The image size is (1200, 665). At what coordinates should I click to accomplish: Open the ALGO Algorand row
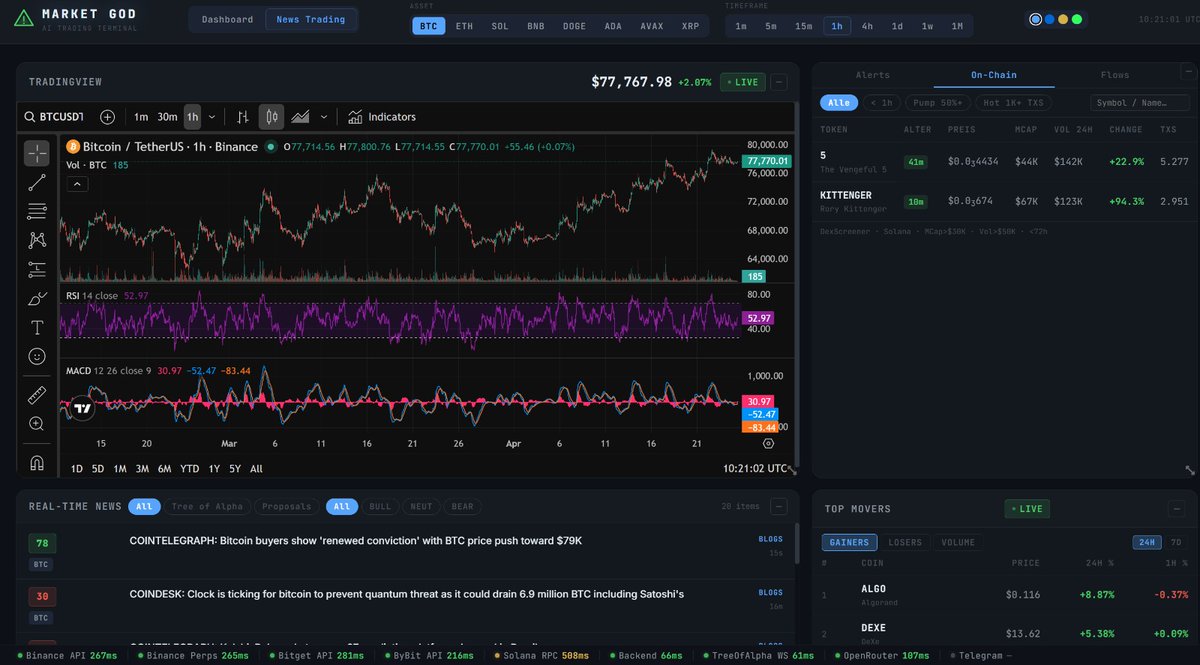[x=1004, y=595]
